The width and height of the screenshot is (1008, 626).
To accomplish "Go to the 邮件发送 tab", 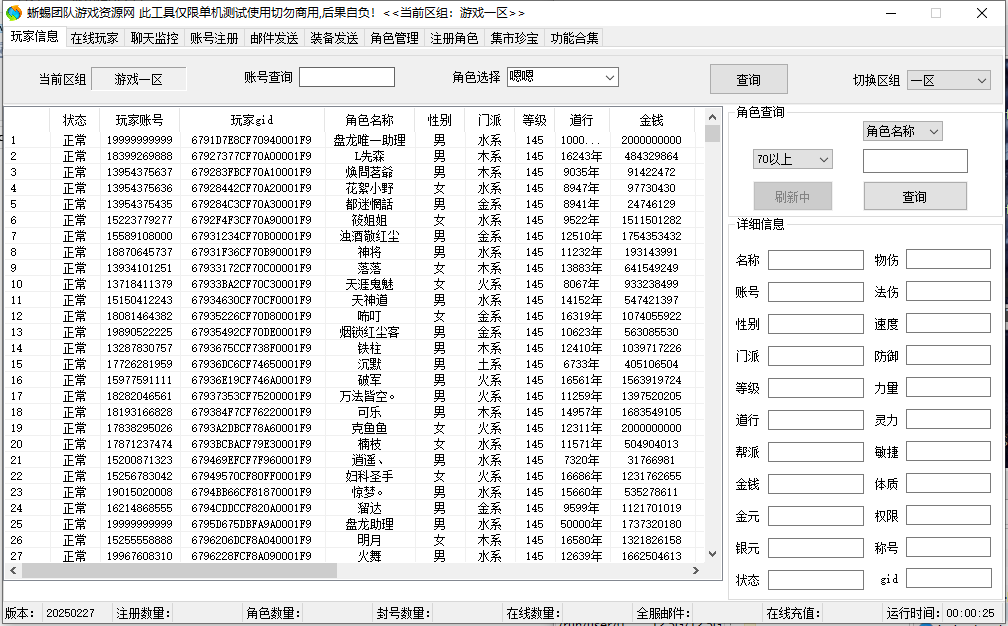I will tap(274, 39).
